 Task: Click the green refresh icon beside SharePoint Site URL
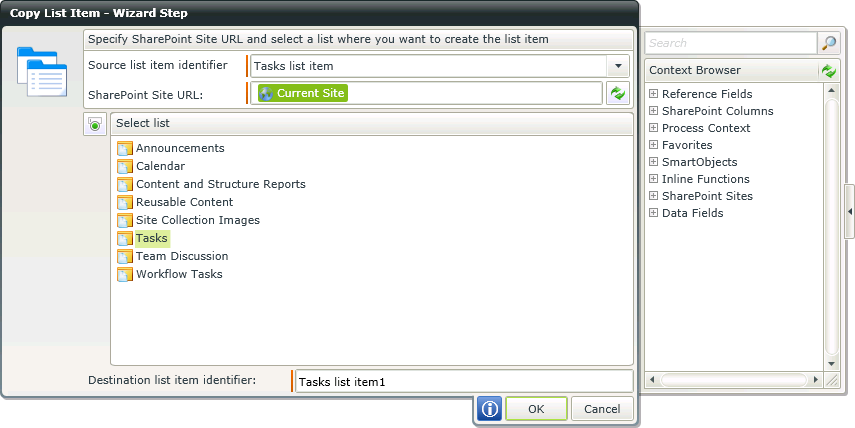point(618,93)
